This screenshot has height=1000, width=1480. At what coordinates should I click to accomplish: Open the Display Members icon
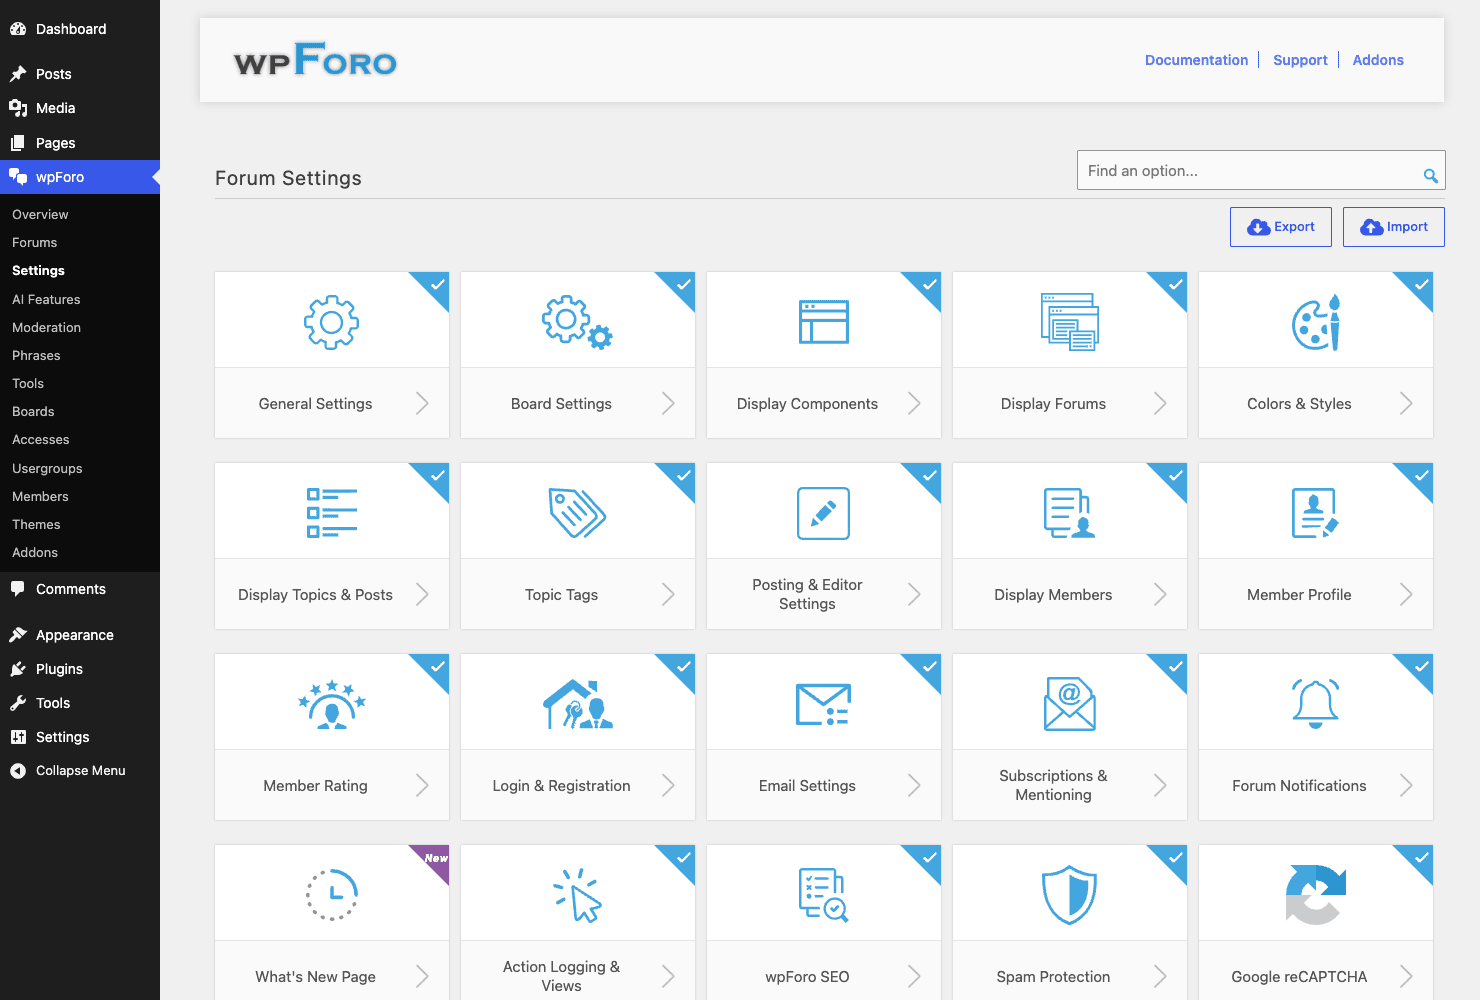[1070, 513]
